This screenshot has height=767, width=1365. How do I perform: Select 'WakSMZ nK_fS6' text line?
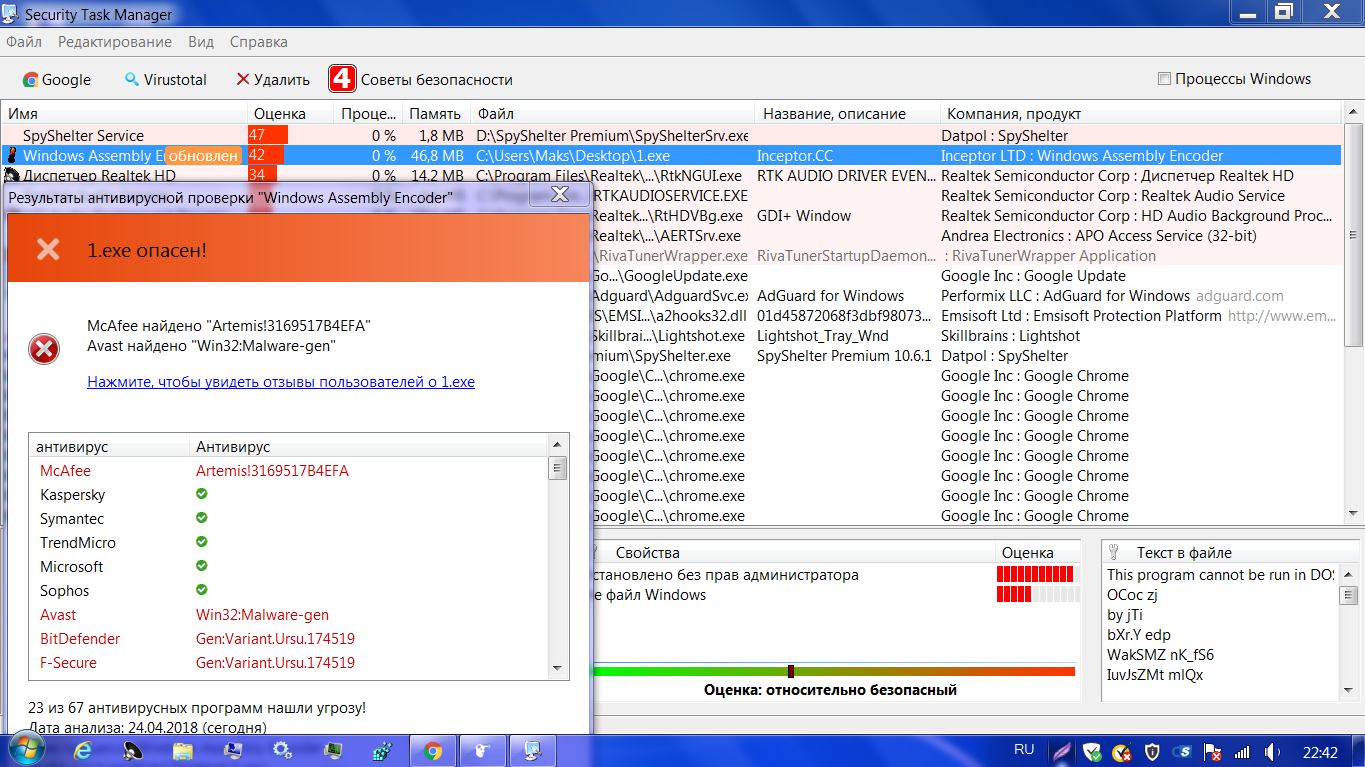coord(1160,655)
